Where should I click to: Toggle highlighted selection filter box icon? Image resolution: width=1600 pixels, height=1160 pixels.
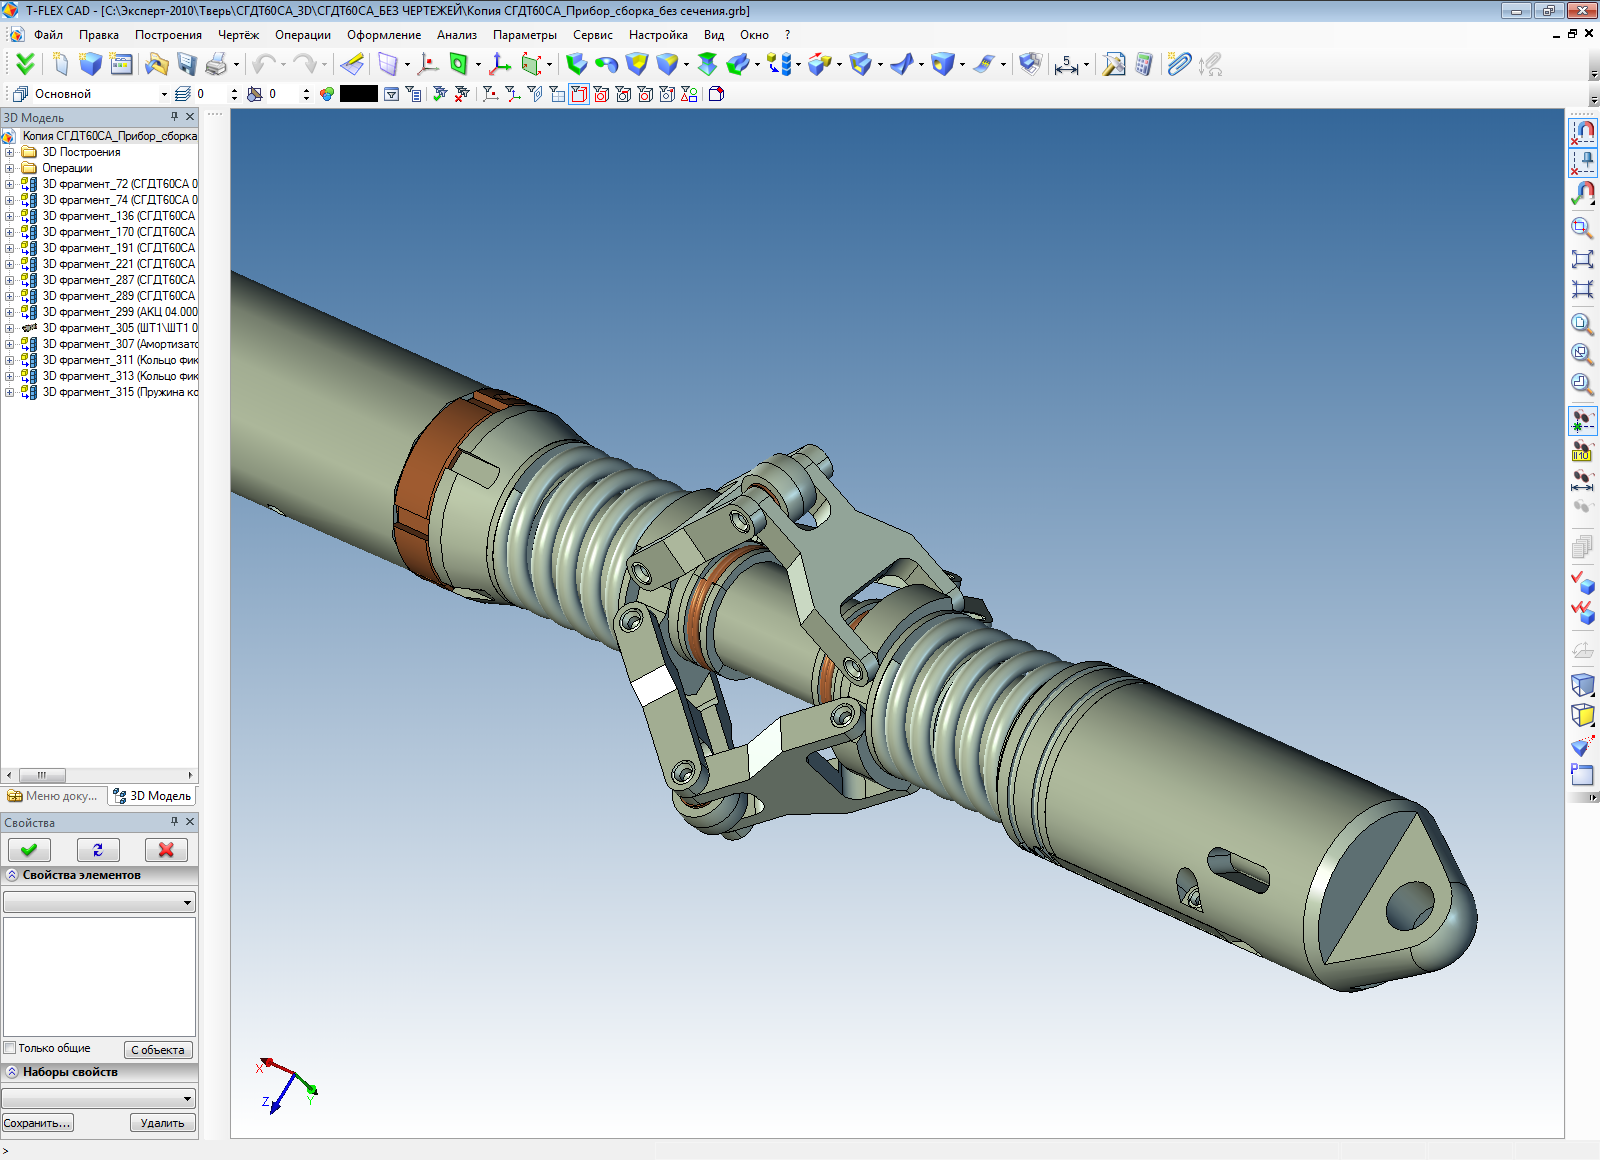(579, 94)
